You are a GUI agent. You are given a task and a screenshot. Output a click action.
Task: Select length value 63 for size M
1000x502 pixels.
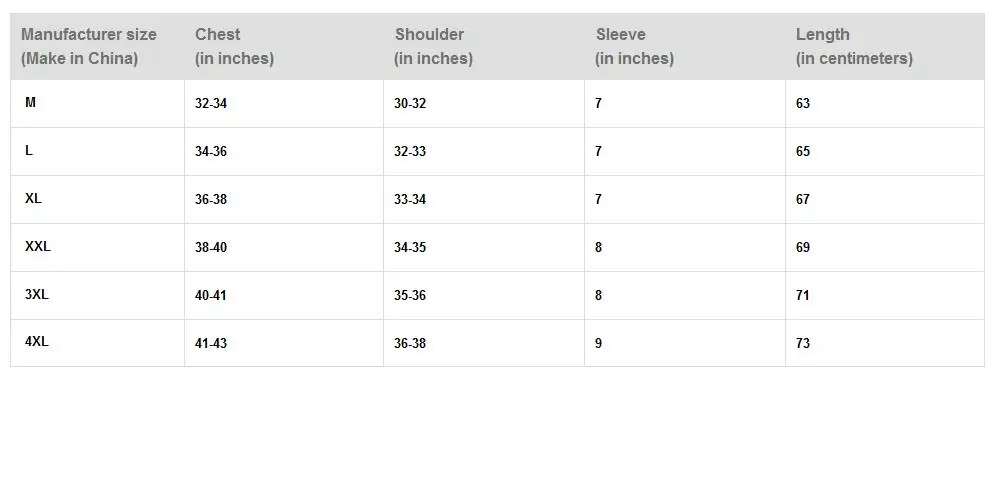coord(803,104)
